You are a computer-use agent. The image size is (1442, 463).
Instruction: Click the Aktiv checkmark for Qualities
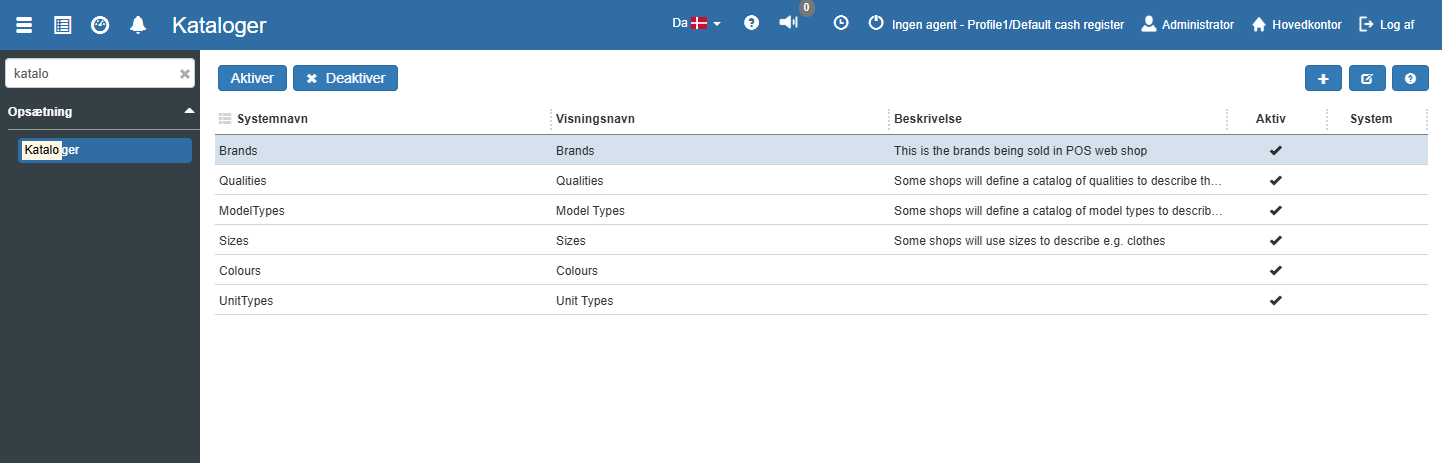pyautogui.click(x=1275, y=180)
